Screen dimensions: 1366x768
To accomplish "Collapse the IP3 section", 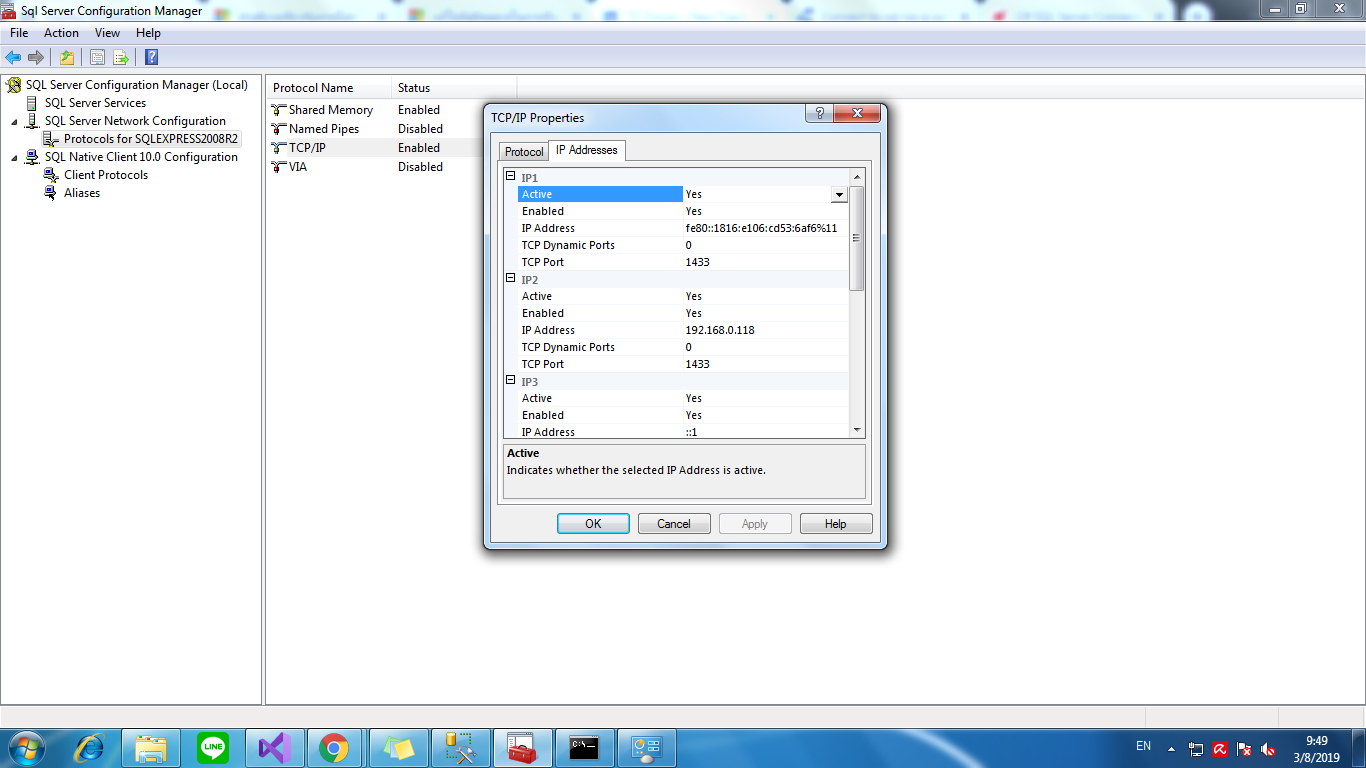I will pos(511,380).
